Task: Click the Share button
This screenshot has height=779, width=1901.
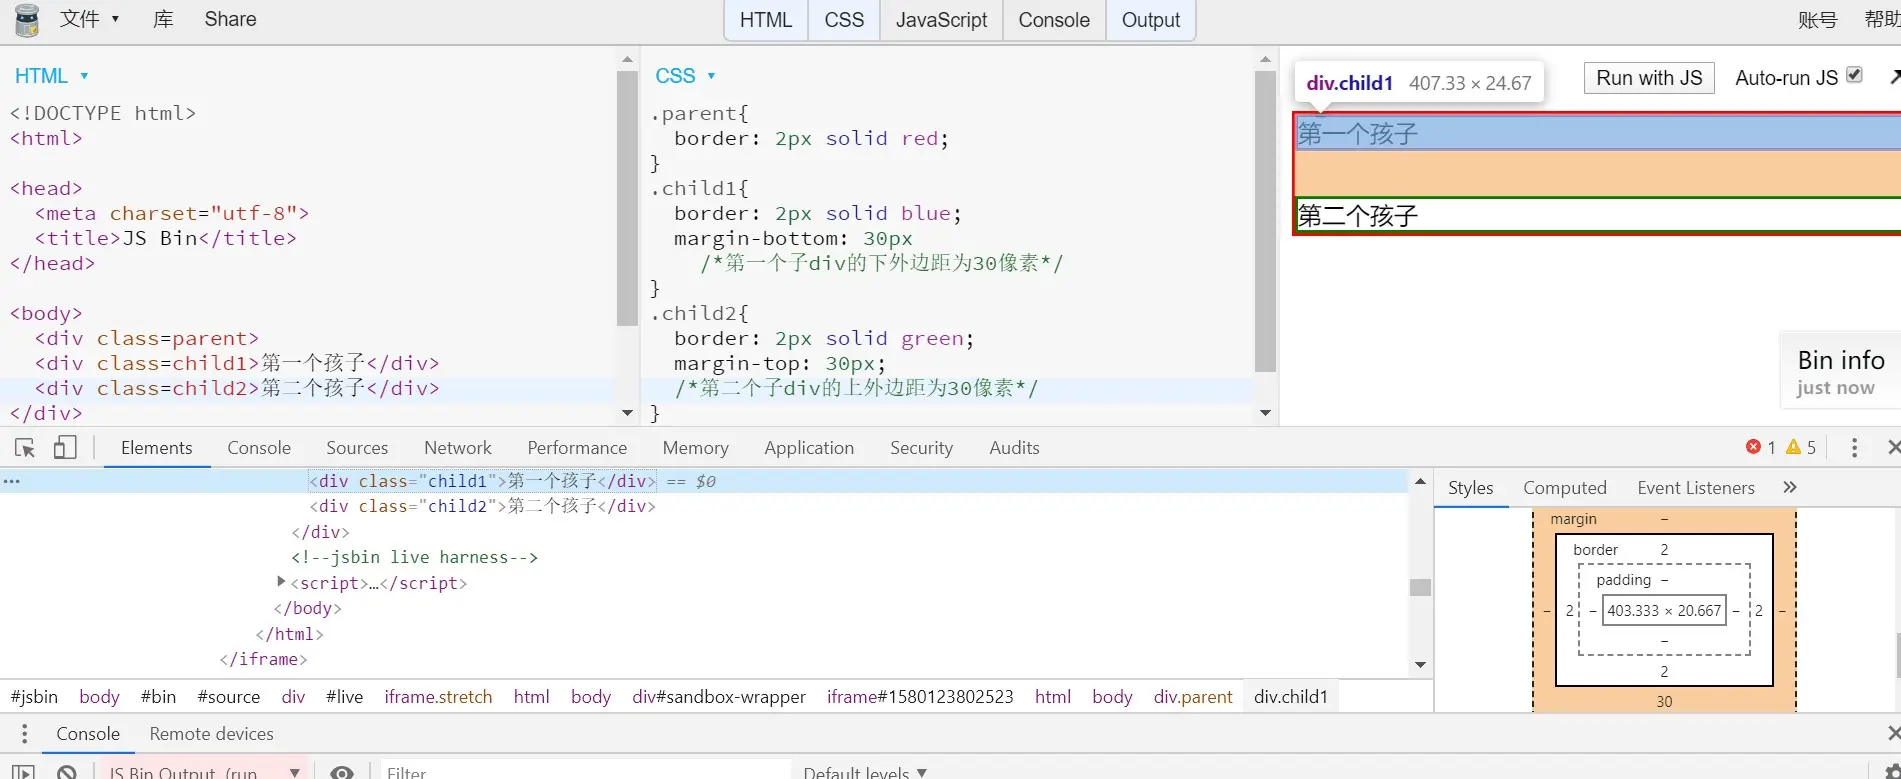Action: point(230,19)
